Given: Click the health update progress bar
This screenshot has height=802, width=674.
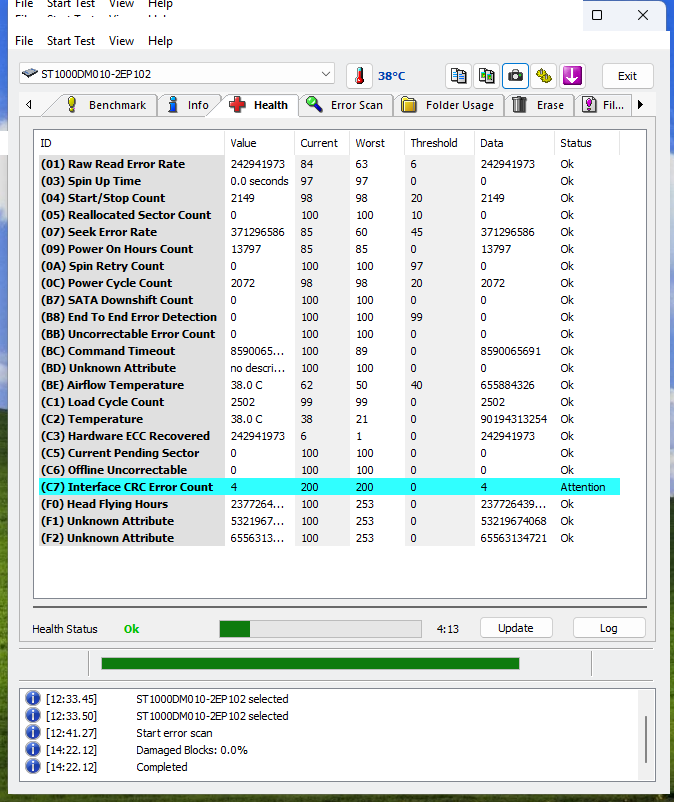Looking at the screenshot, I should 320,629.
